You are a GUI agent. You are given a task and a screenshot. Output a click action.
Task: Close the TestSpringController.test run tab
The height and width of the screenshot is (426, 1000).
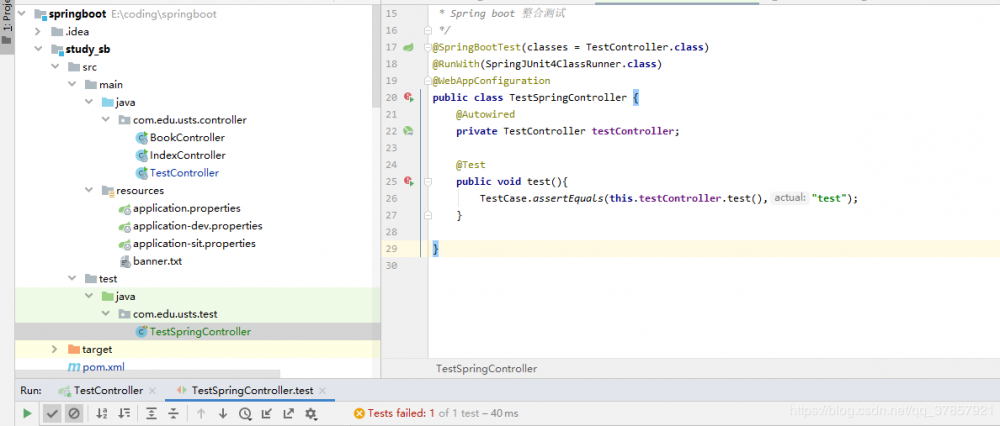(323, 390)
